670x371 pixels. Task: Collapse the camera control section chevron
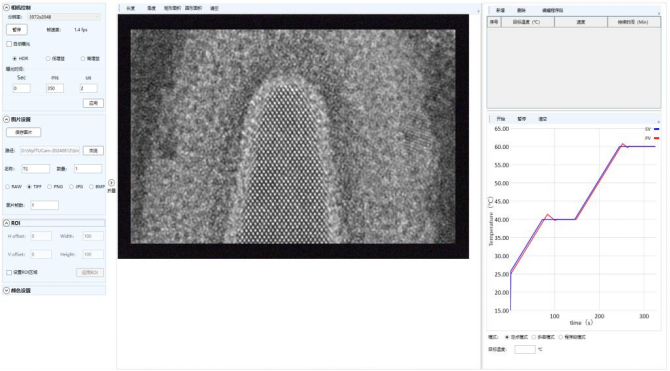(x=6, y=8)
